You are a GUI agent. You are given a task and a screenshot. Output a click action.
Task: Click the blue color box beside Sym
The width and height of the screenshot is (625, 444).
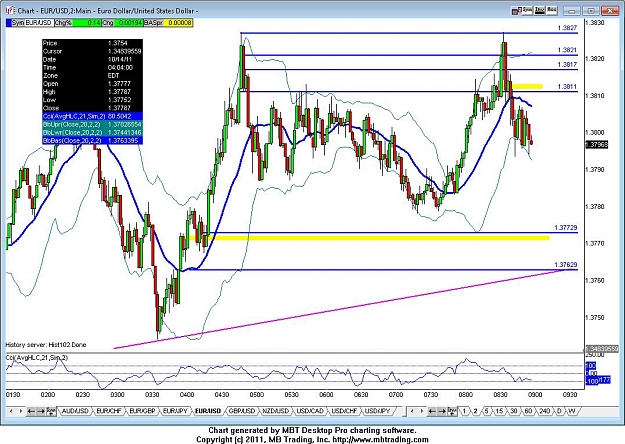[9, 23]
